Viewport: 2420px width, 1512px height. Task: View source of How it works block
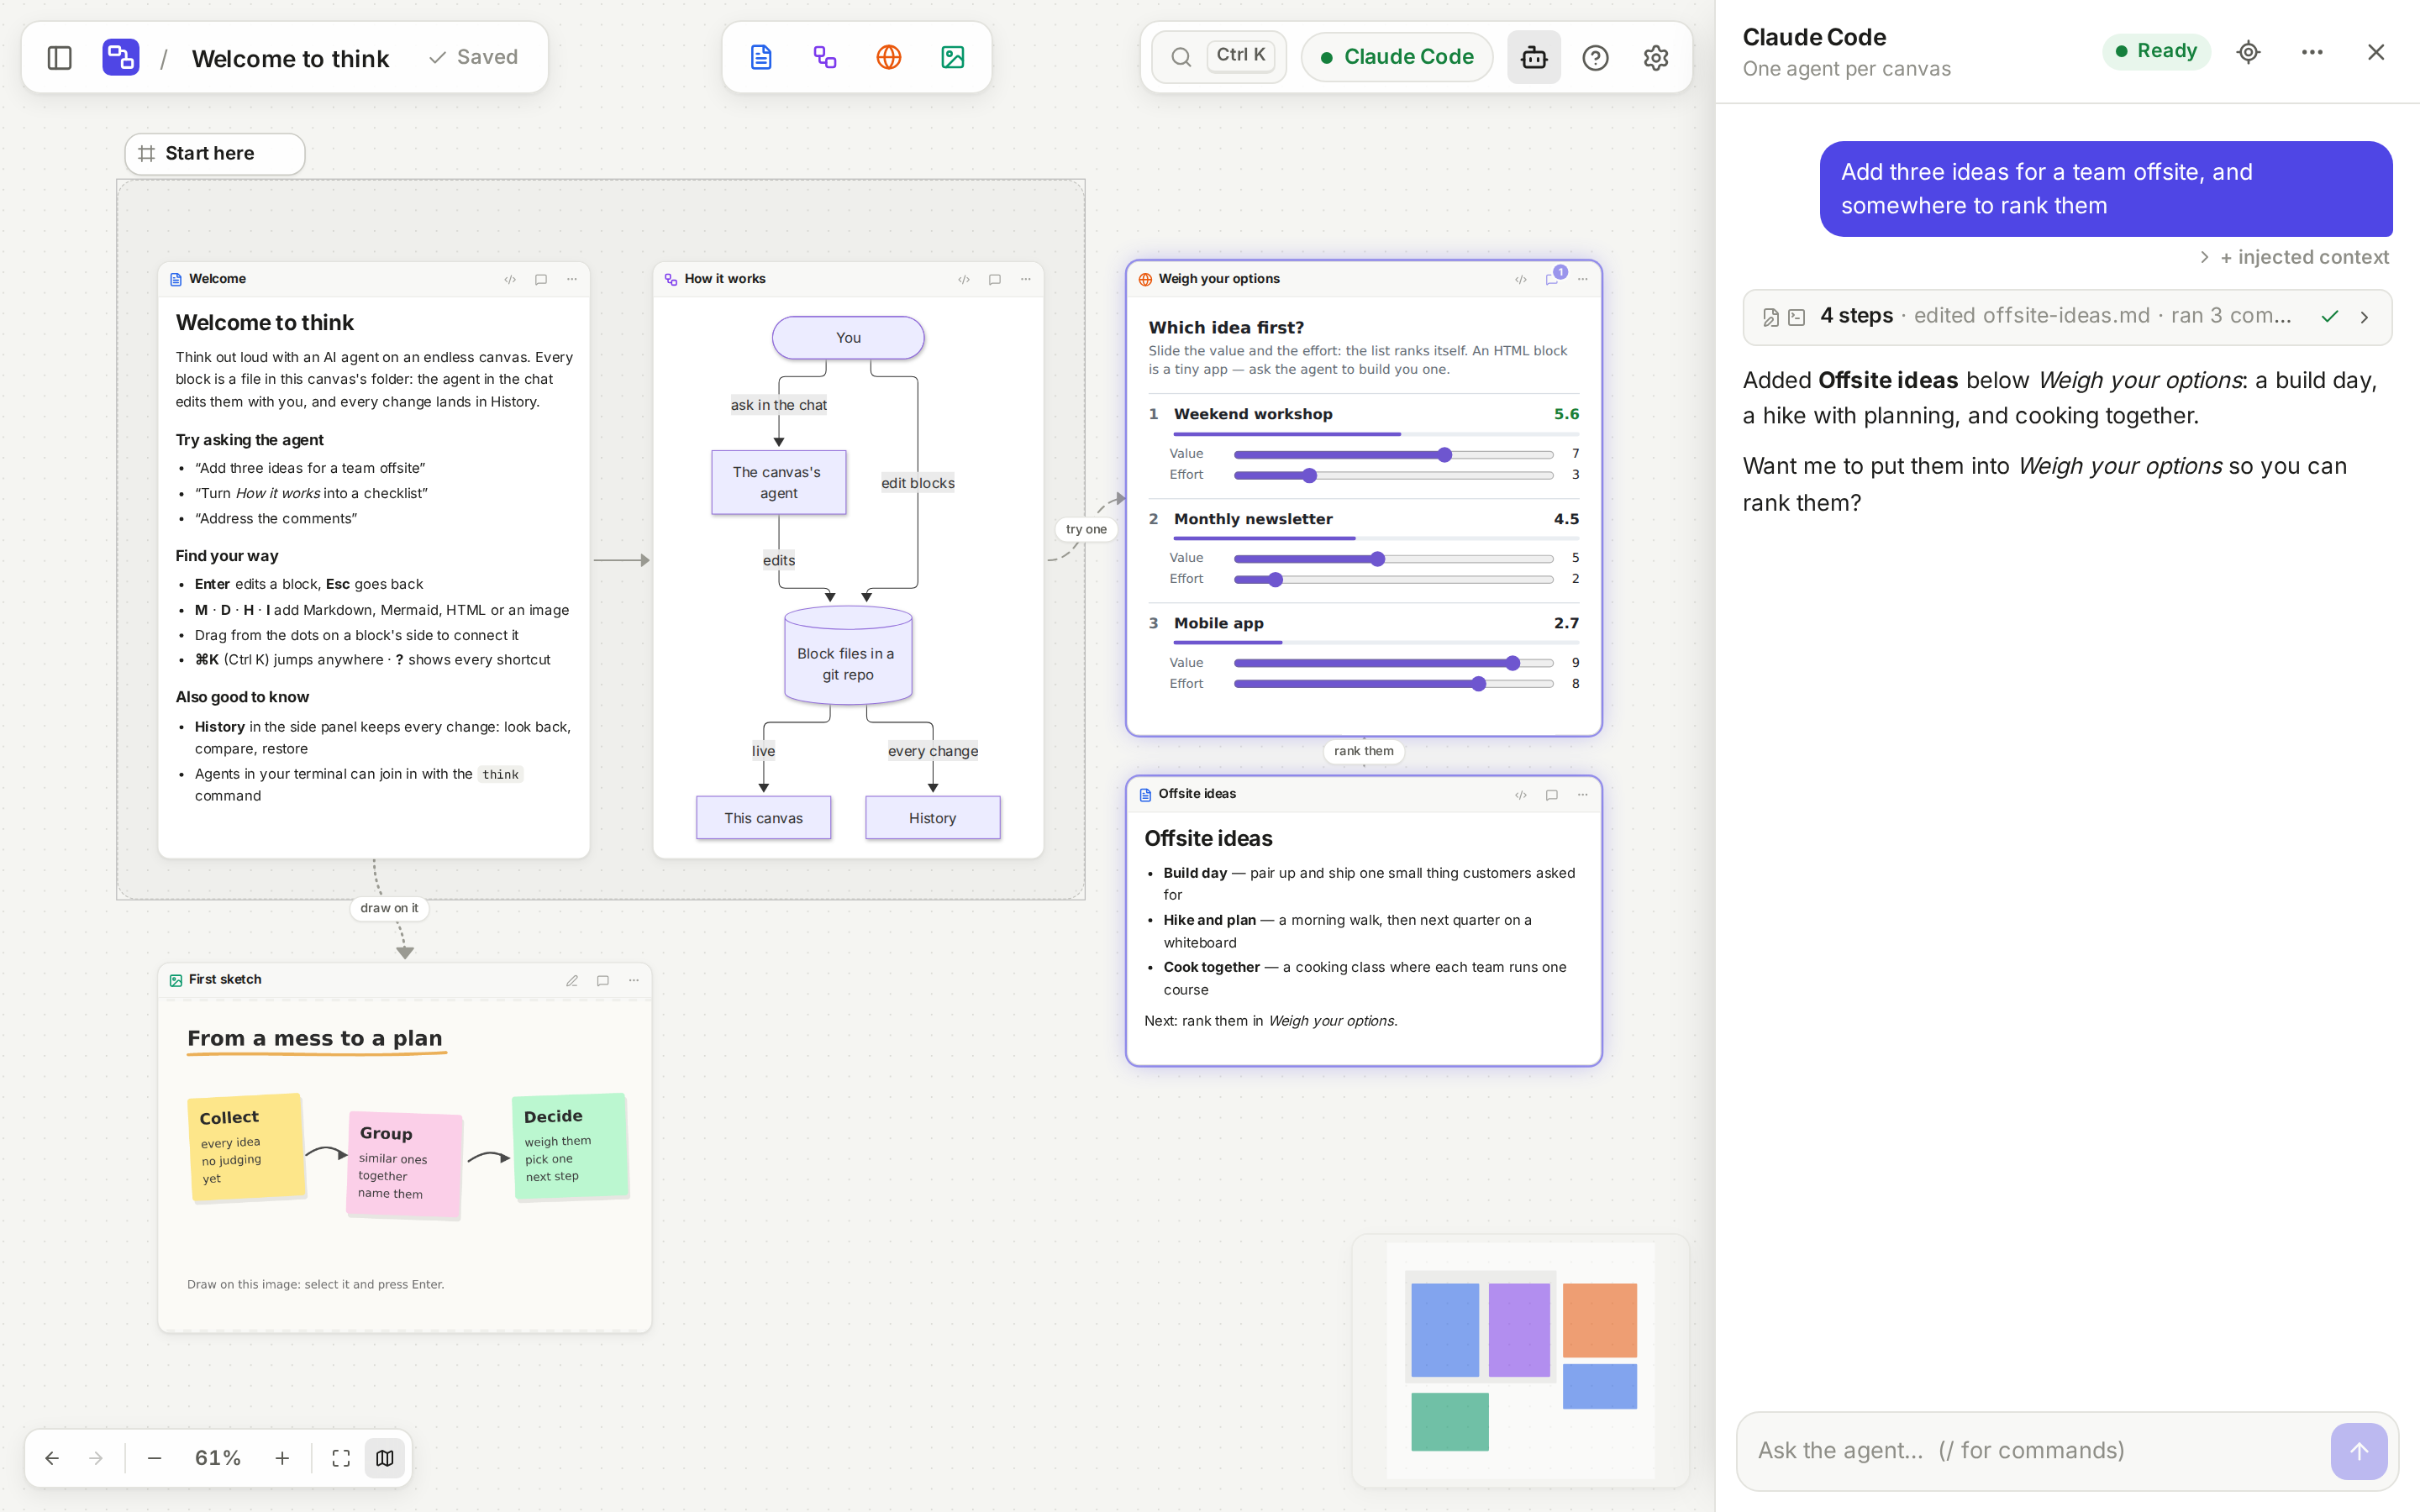coord(964,279)
